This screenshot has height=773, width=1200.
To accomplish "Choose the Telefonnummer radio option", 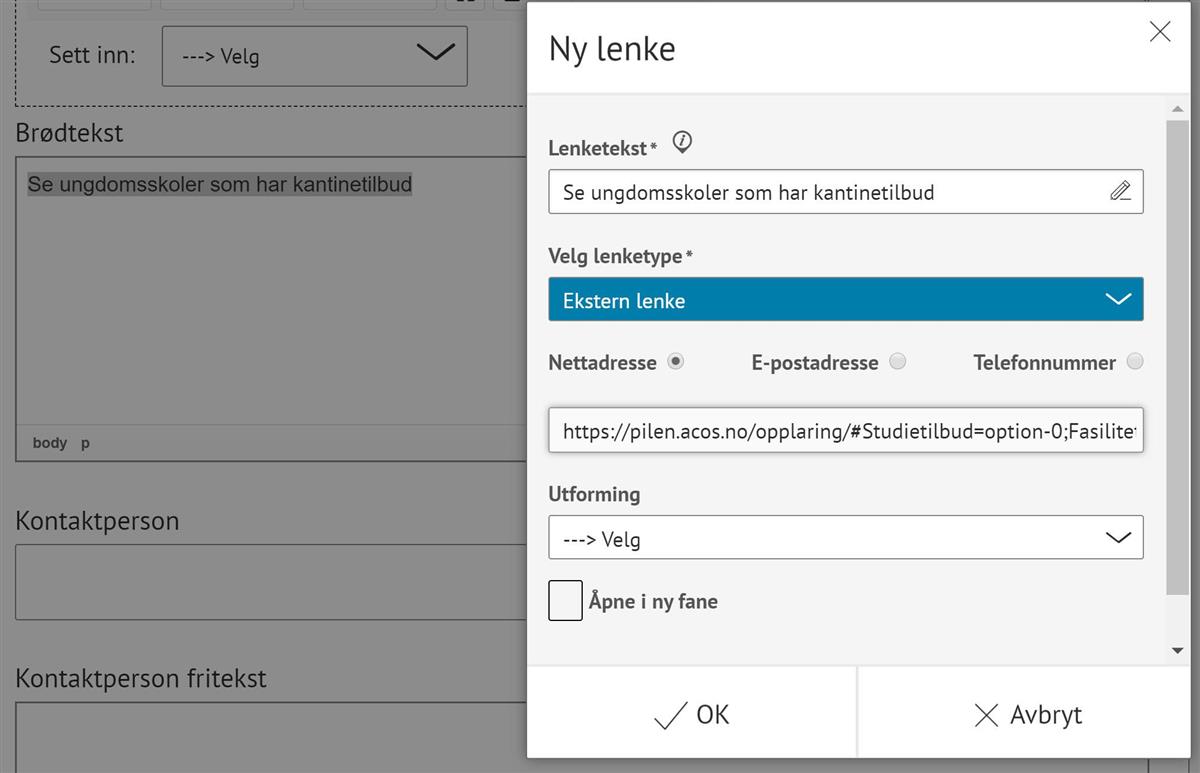I will click(1134, 362).
